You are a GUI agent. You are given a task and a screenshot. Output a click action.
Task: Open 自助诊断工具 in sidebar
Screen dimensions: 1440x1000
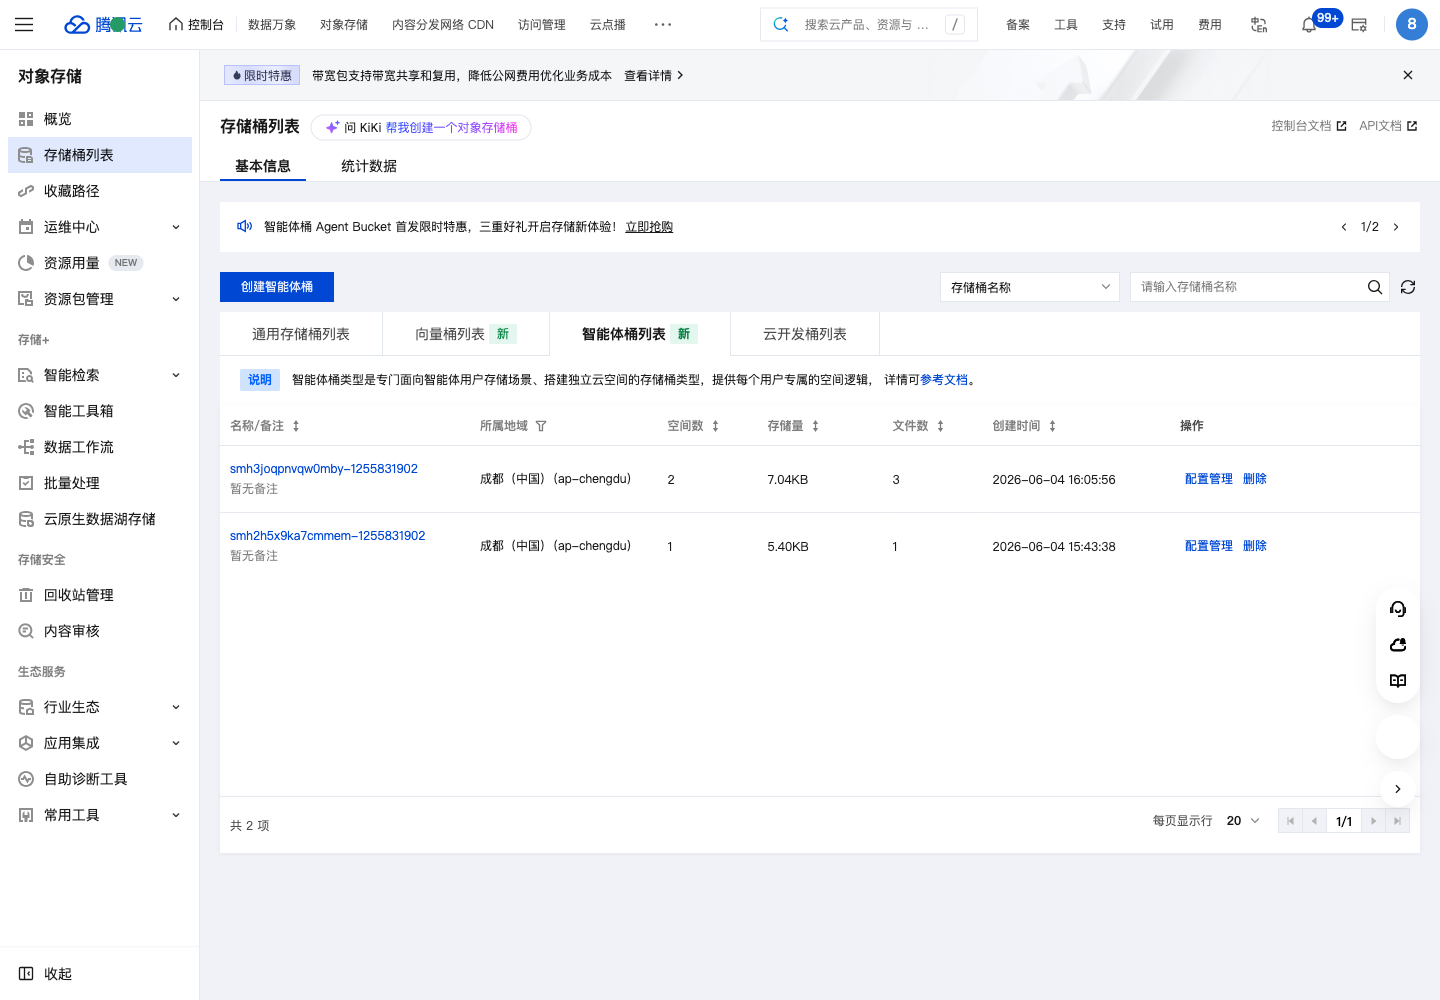[100, 779]
